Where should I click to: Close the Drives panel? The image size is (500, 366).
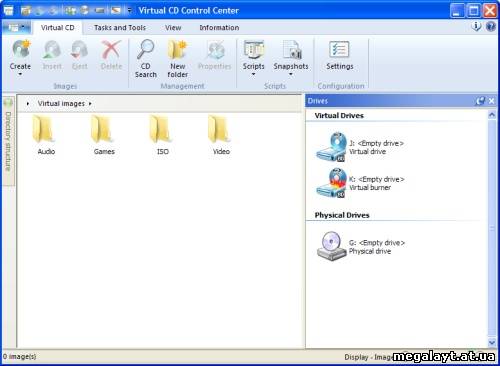[492, 101]
